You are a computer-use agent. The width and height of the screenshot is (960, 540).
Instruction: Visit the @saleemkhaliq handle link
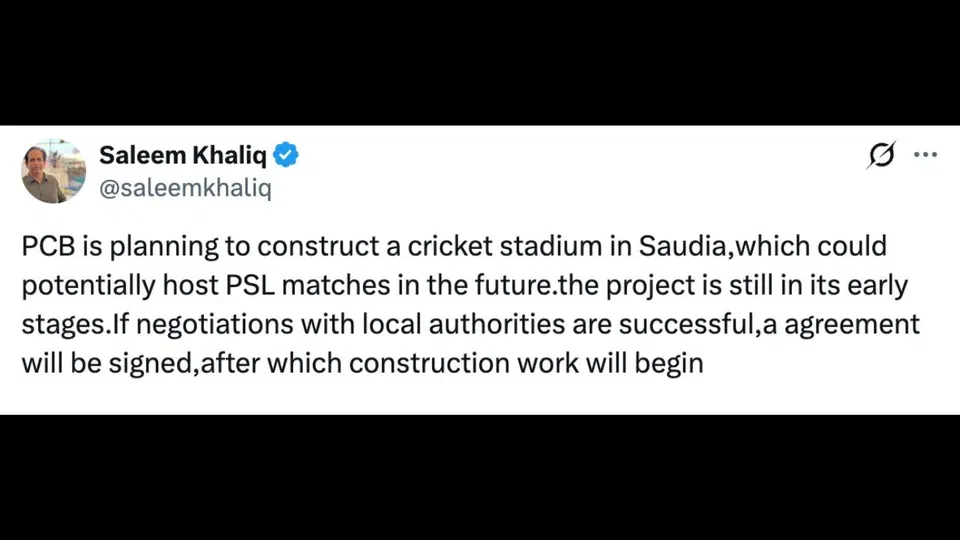(x=185, y=189)
